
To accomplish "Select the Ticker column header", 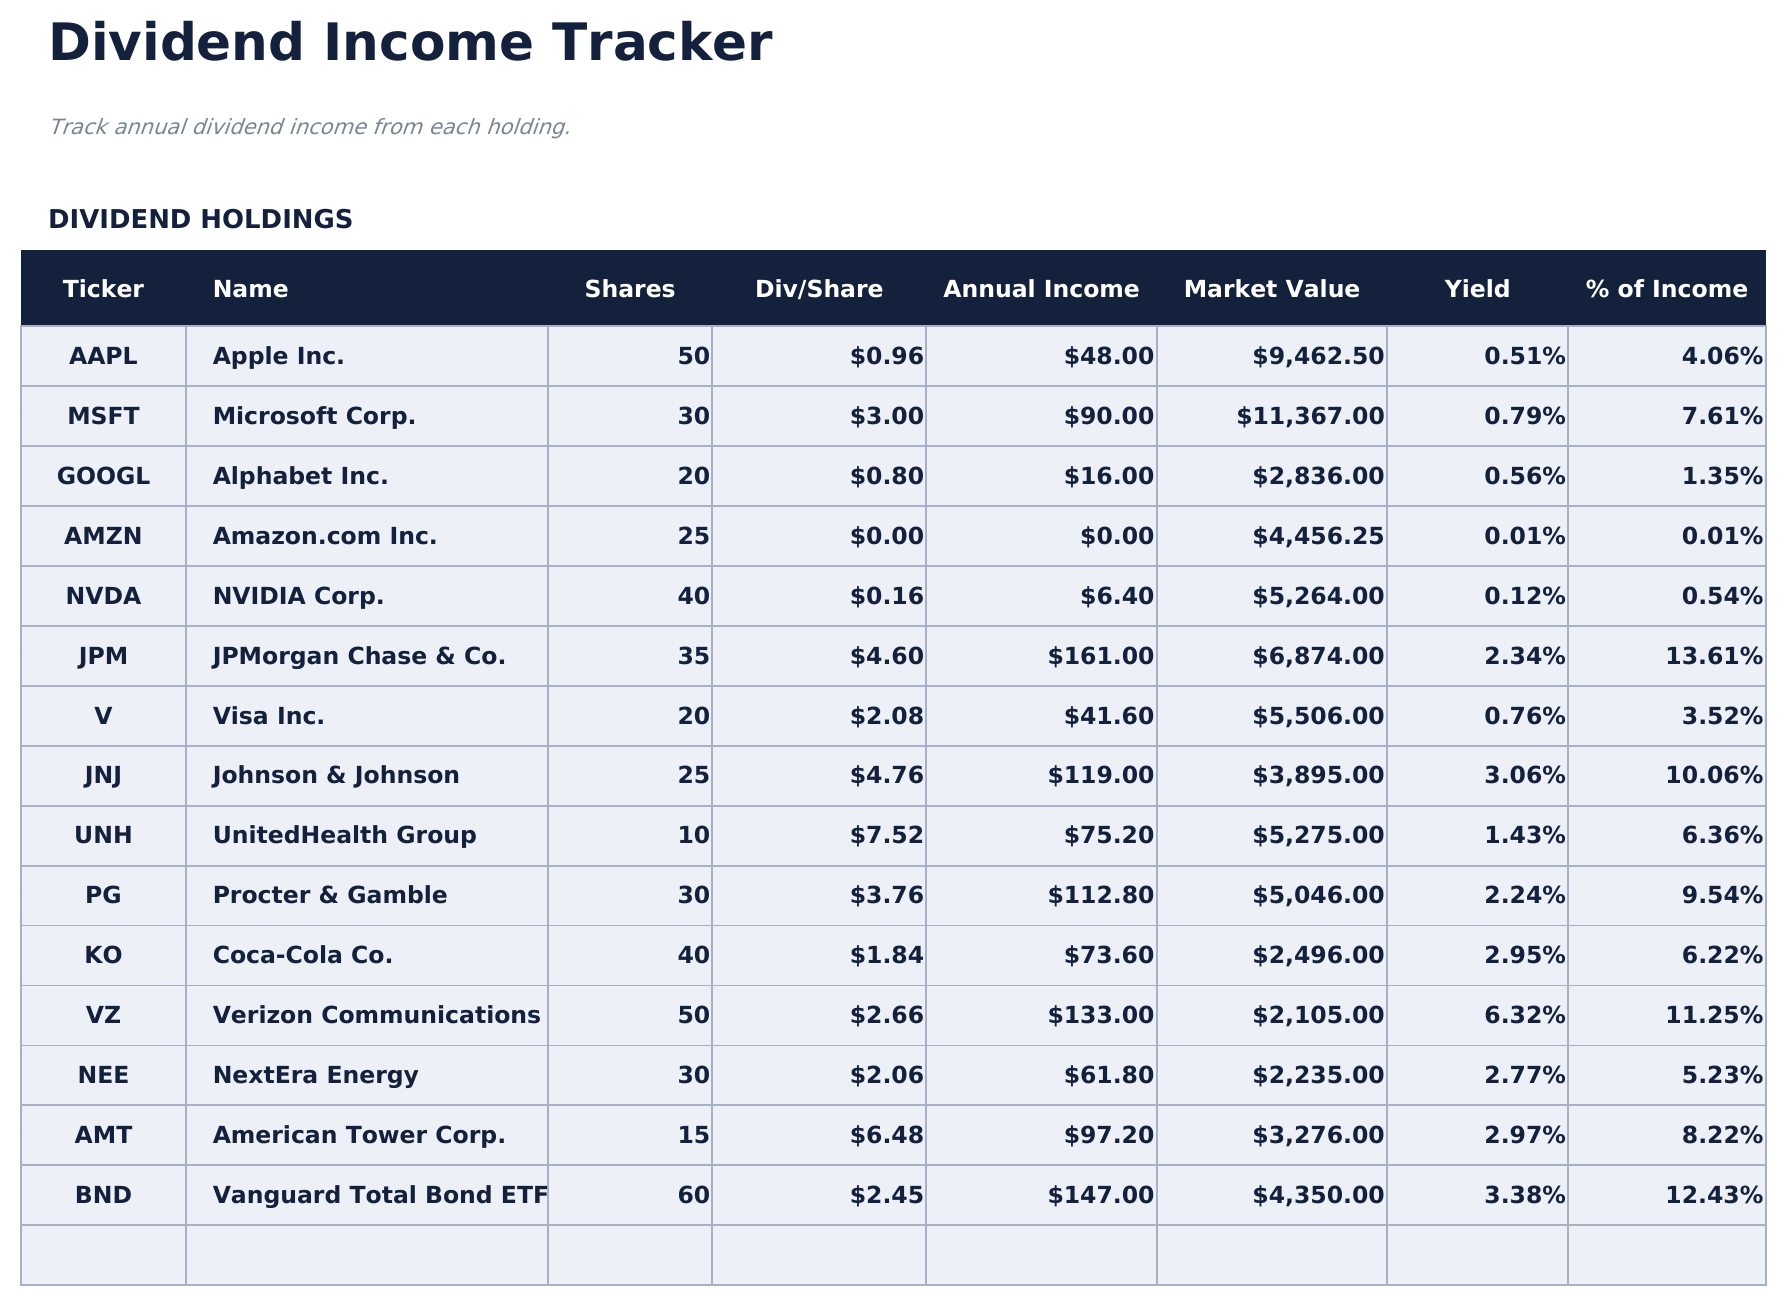I will (x=103, y=289).
